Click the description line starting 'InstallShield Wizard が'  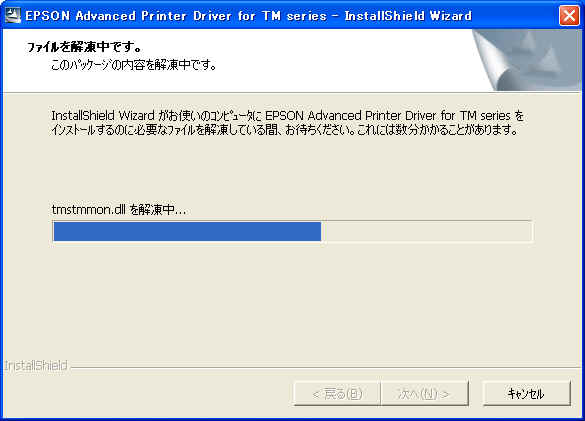tap(288, 116)
